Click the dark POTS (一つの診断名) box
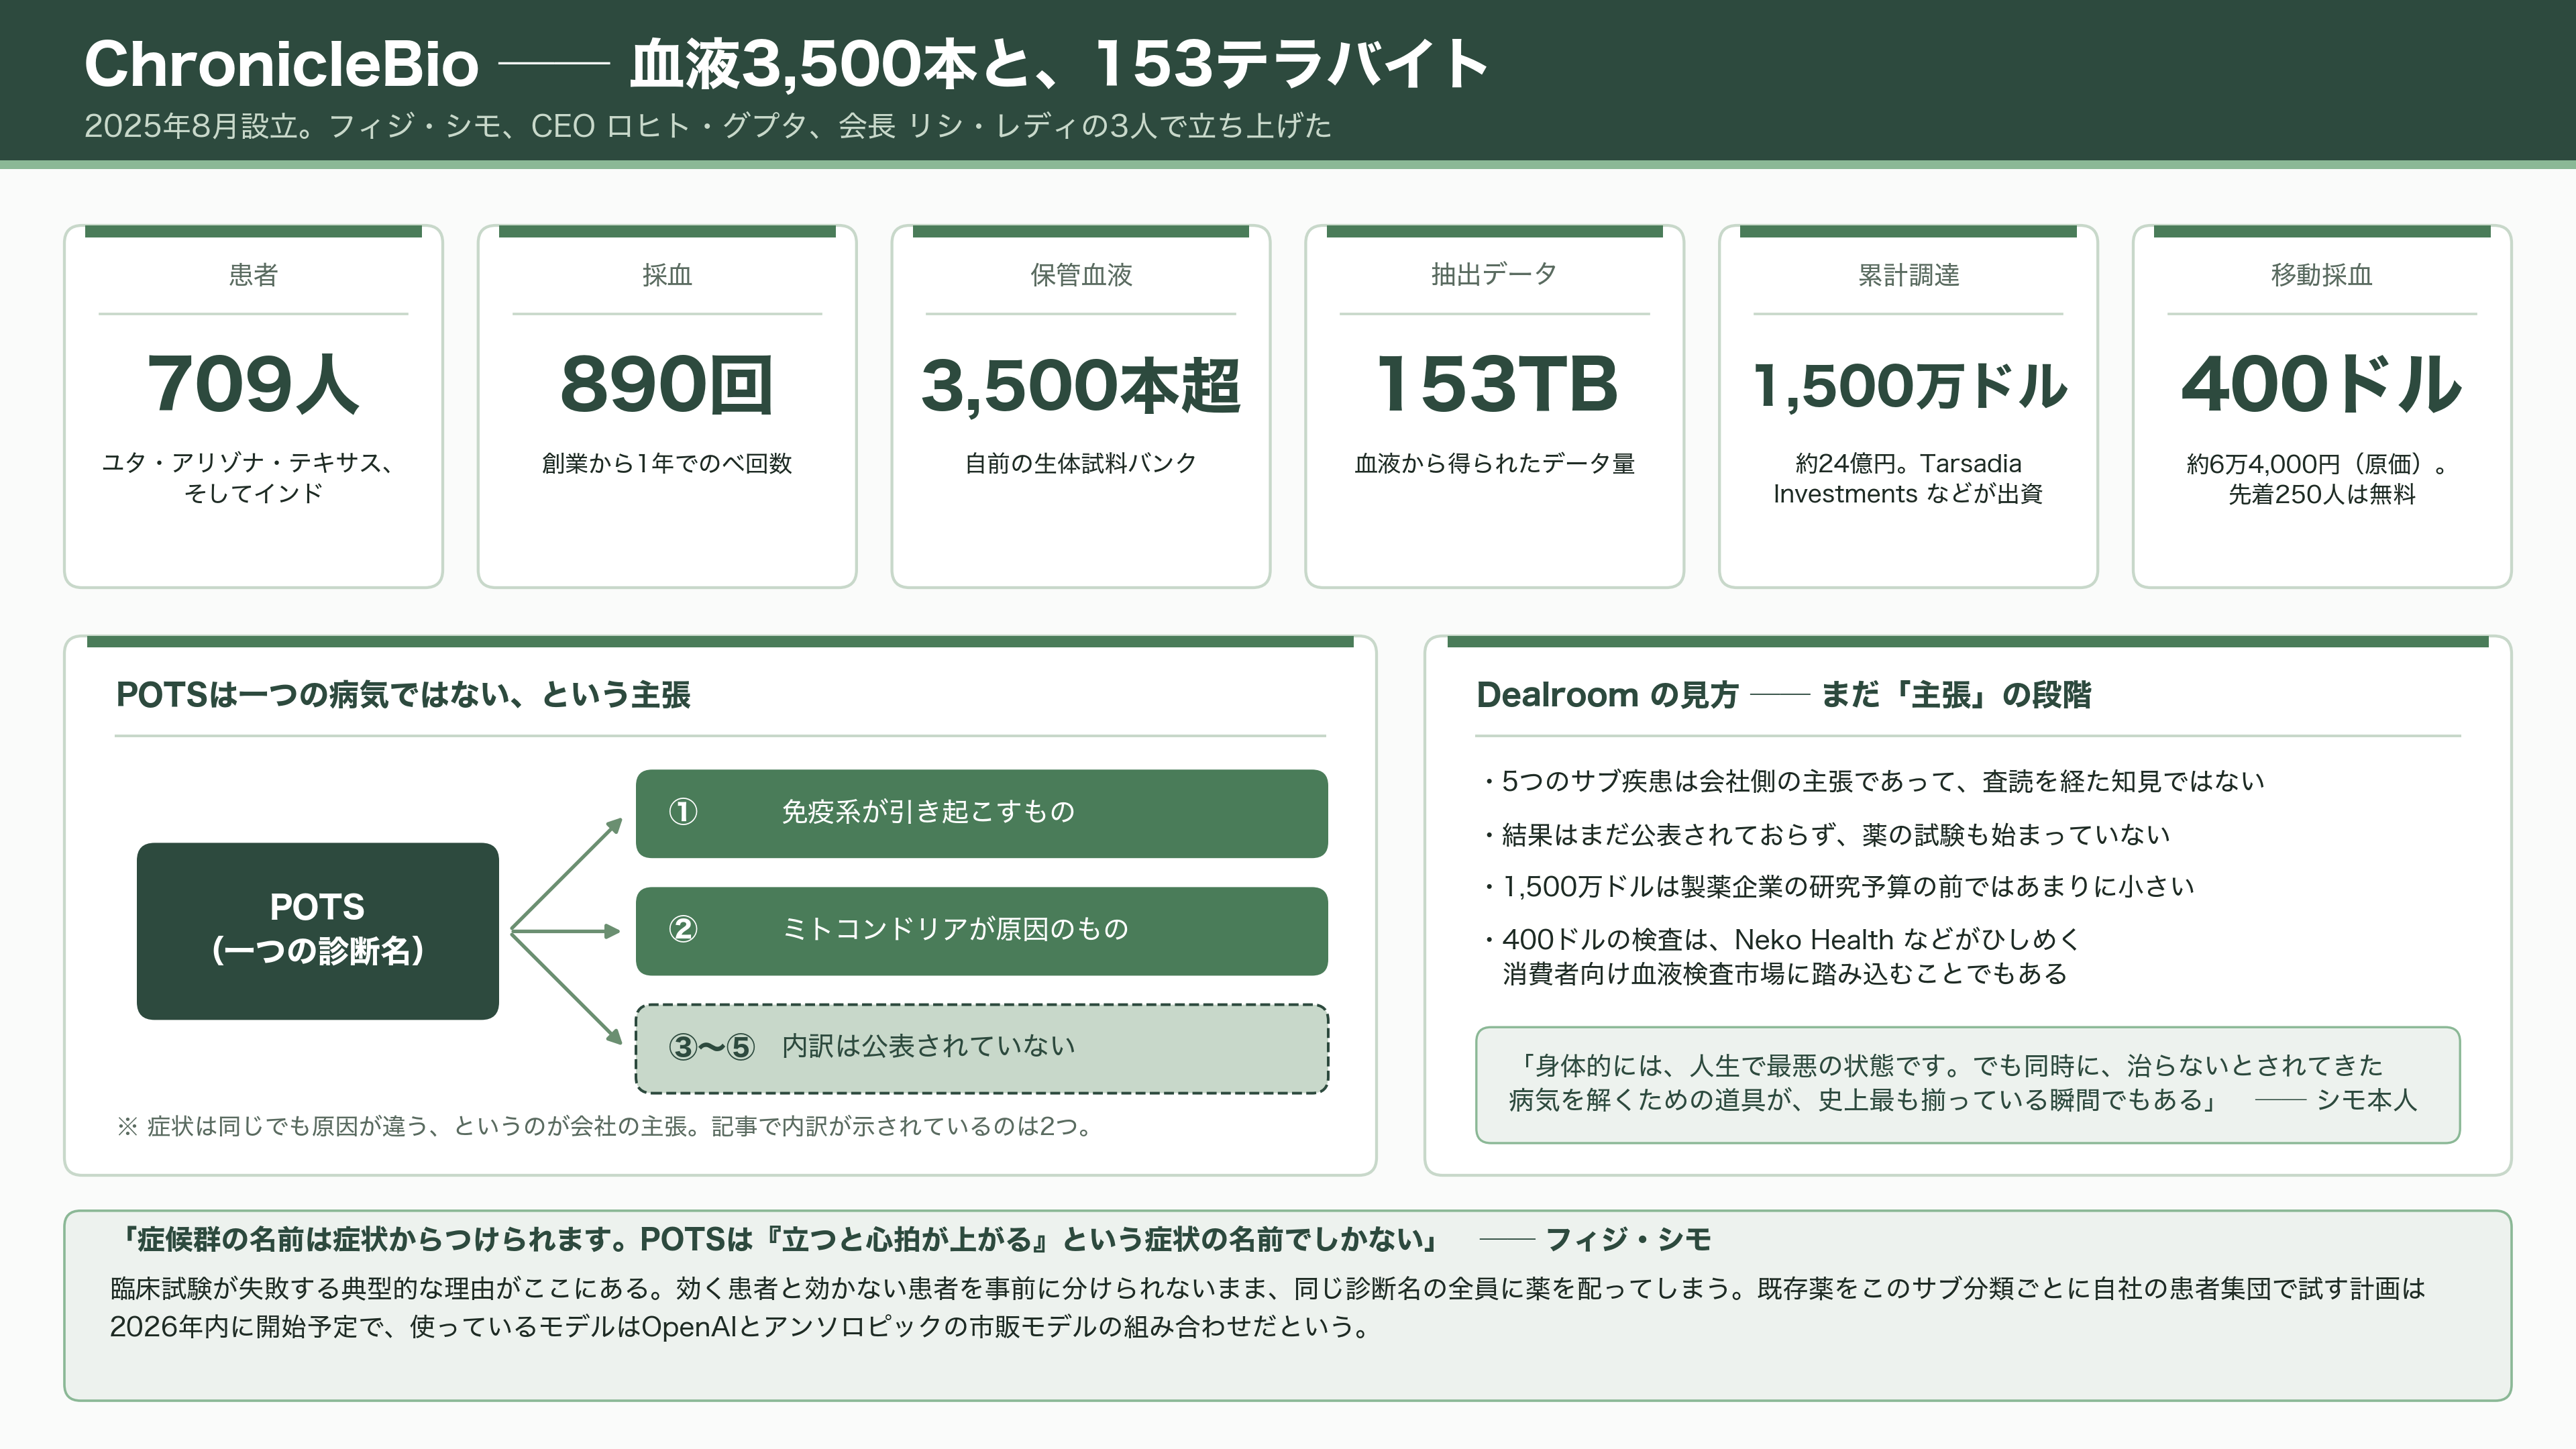This screenshot has height=1449, width=2576. click(318, 931)
